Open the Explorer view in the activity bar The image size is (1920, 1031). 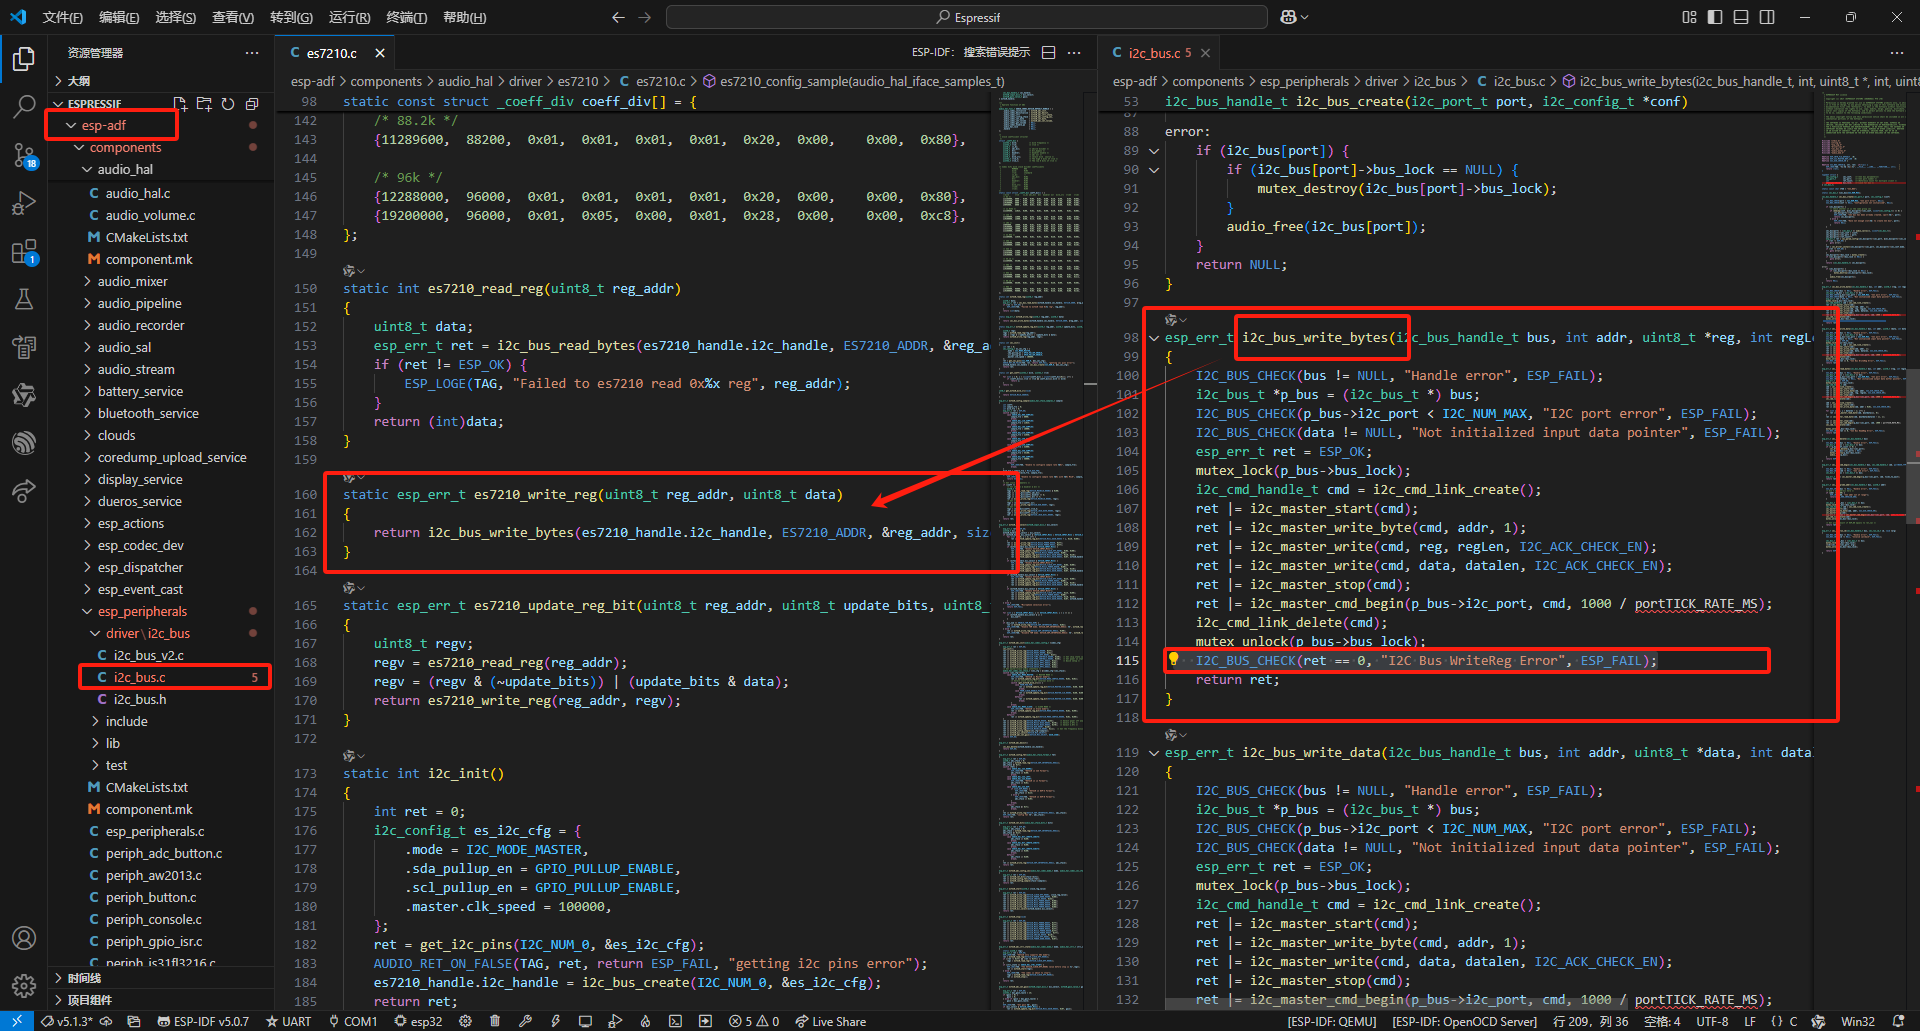click(x=24, y=59)
